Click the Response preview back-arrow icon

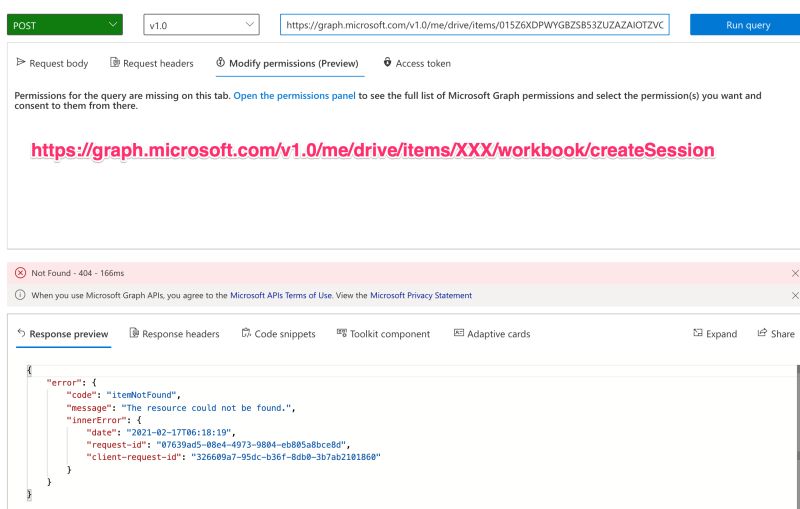click(x=21, y=333)
